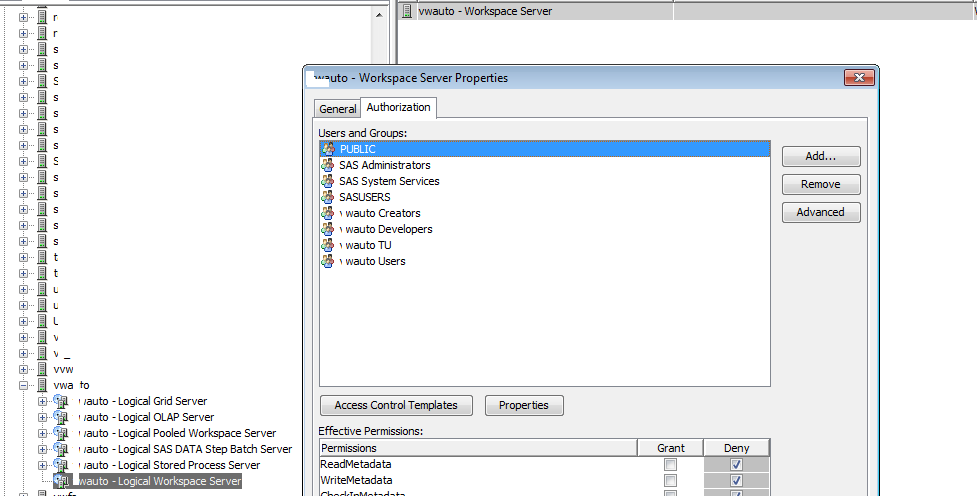The width and height of the screenshot is (977, 496).
Task: Select the PUBLIC group icon
Action: [328, 149]
